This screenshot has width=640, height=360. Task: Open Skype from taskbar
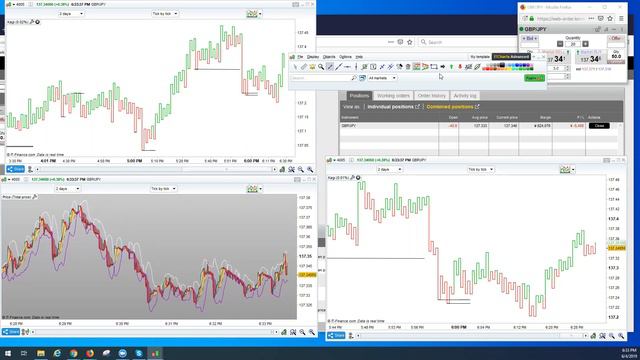[139, 353]
